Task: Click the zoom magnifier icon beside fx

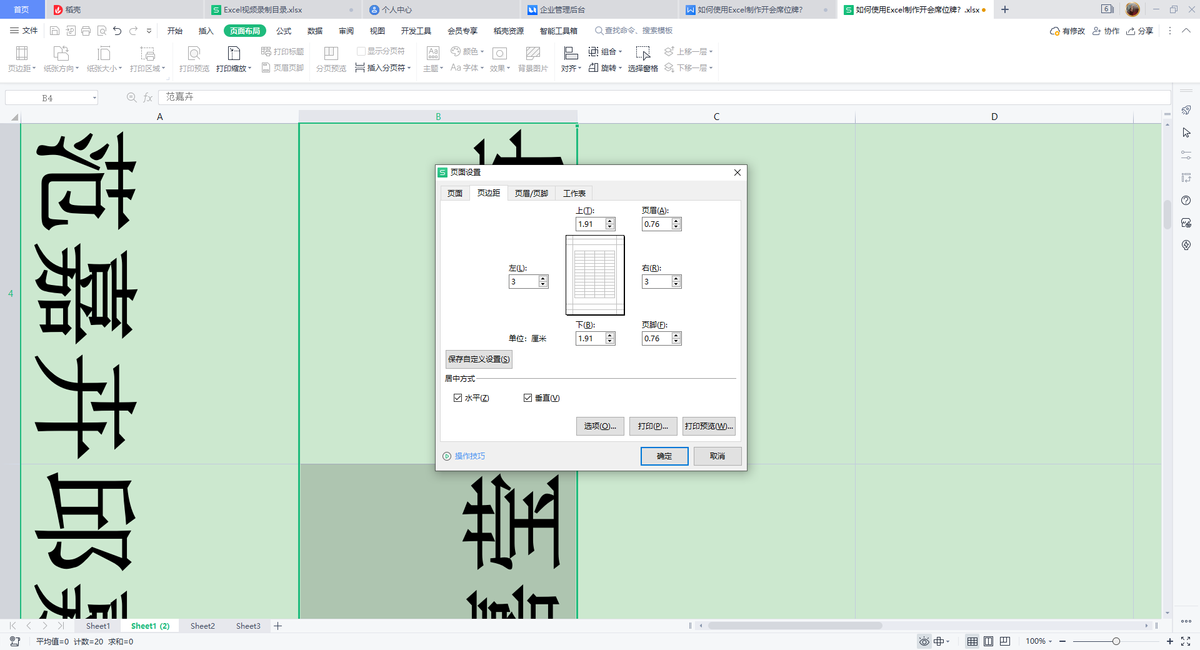Action: (x=131, y=97)
